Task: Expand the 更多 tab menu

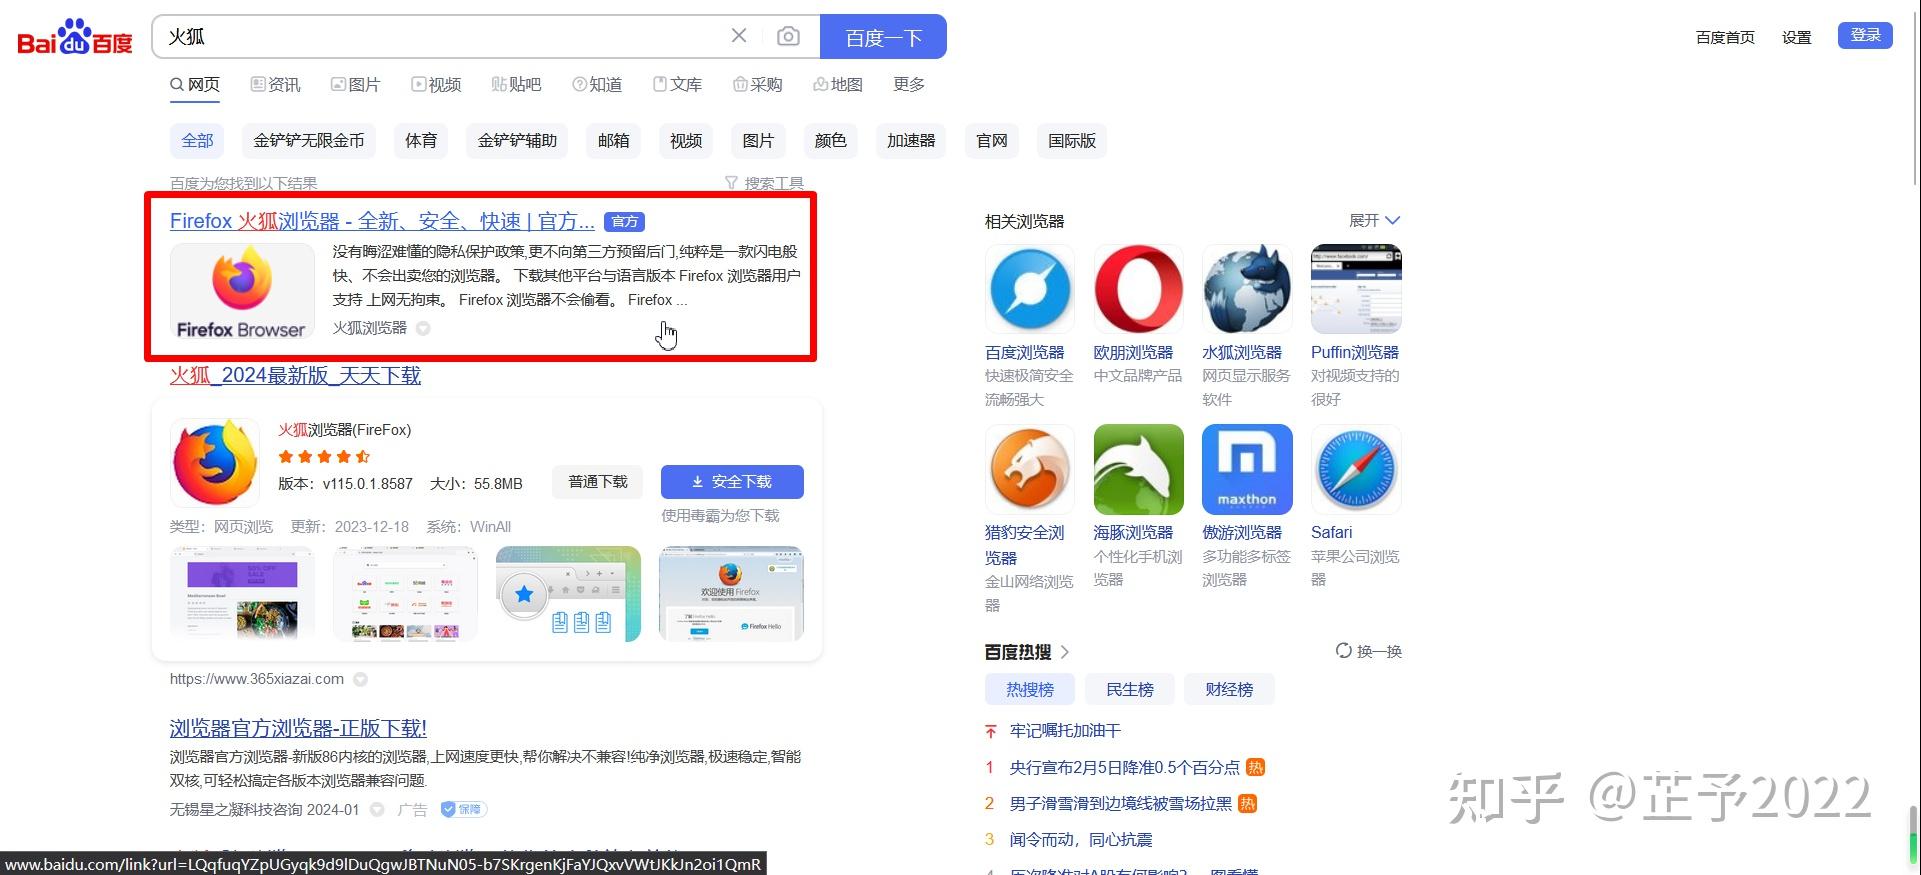Action: point(909,85)
